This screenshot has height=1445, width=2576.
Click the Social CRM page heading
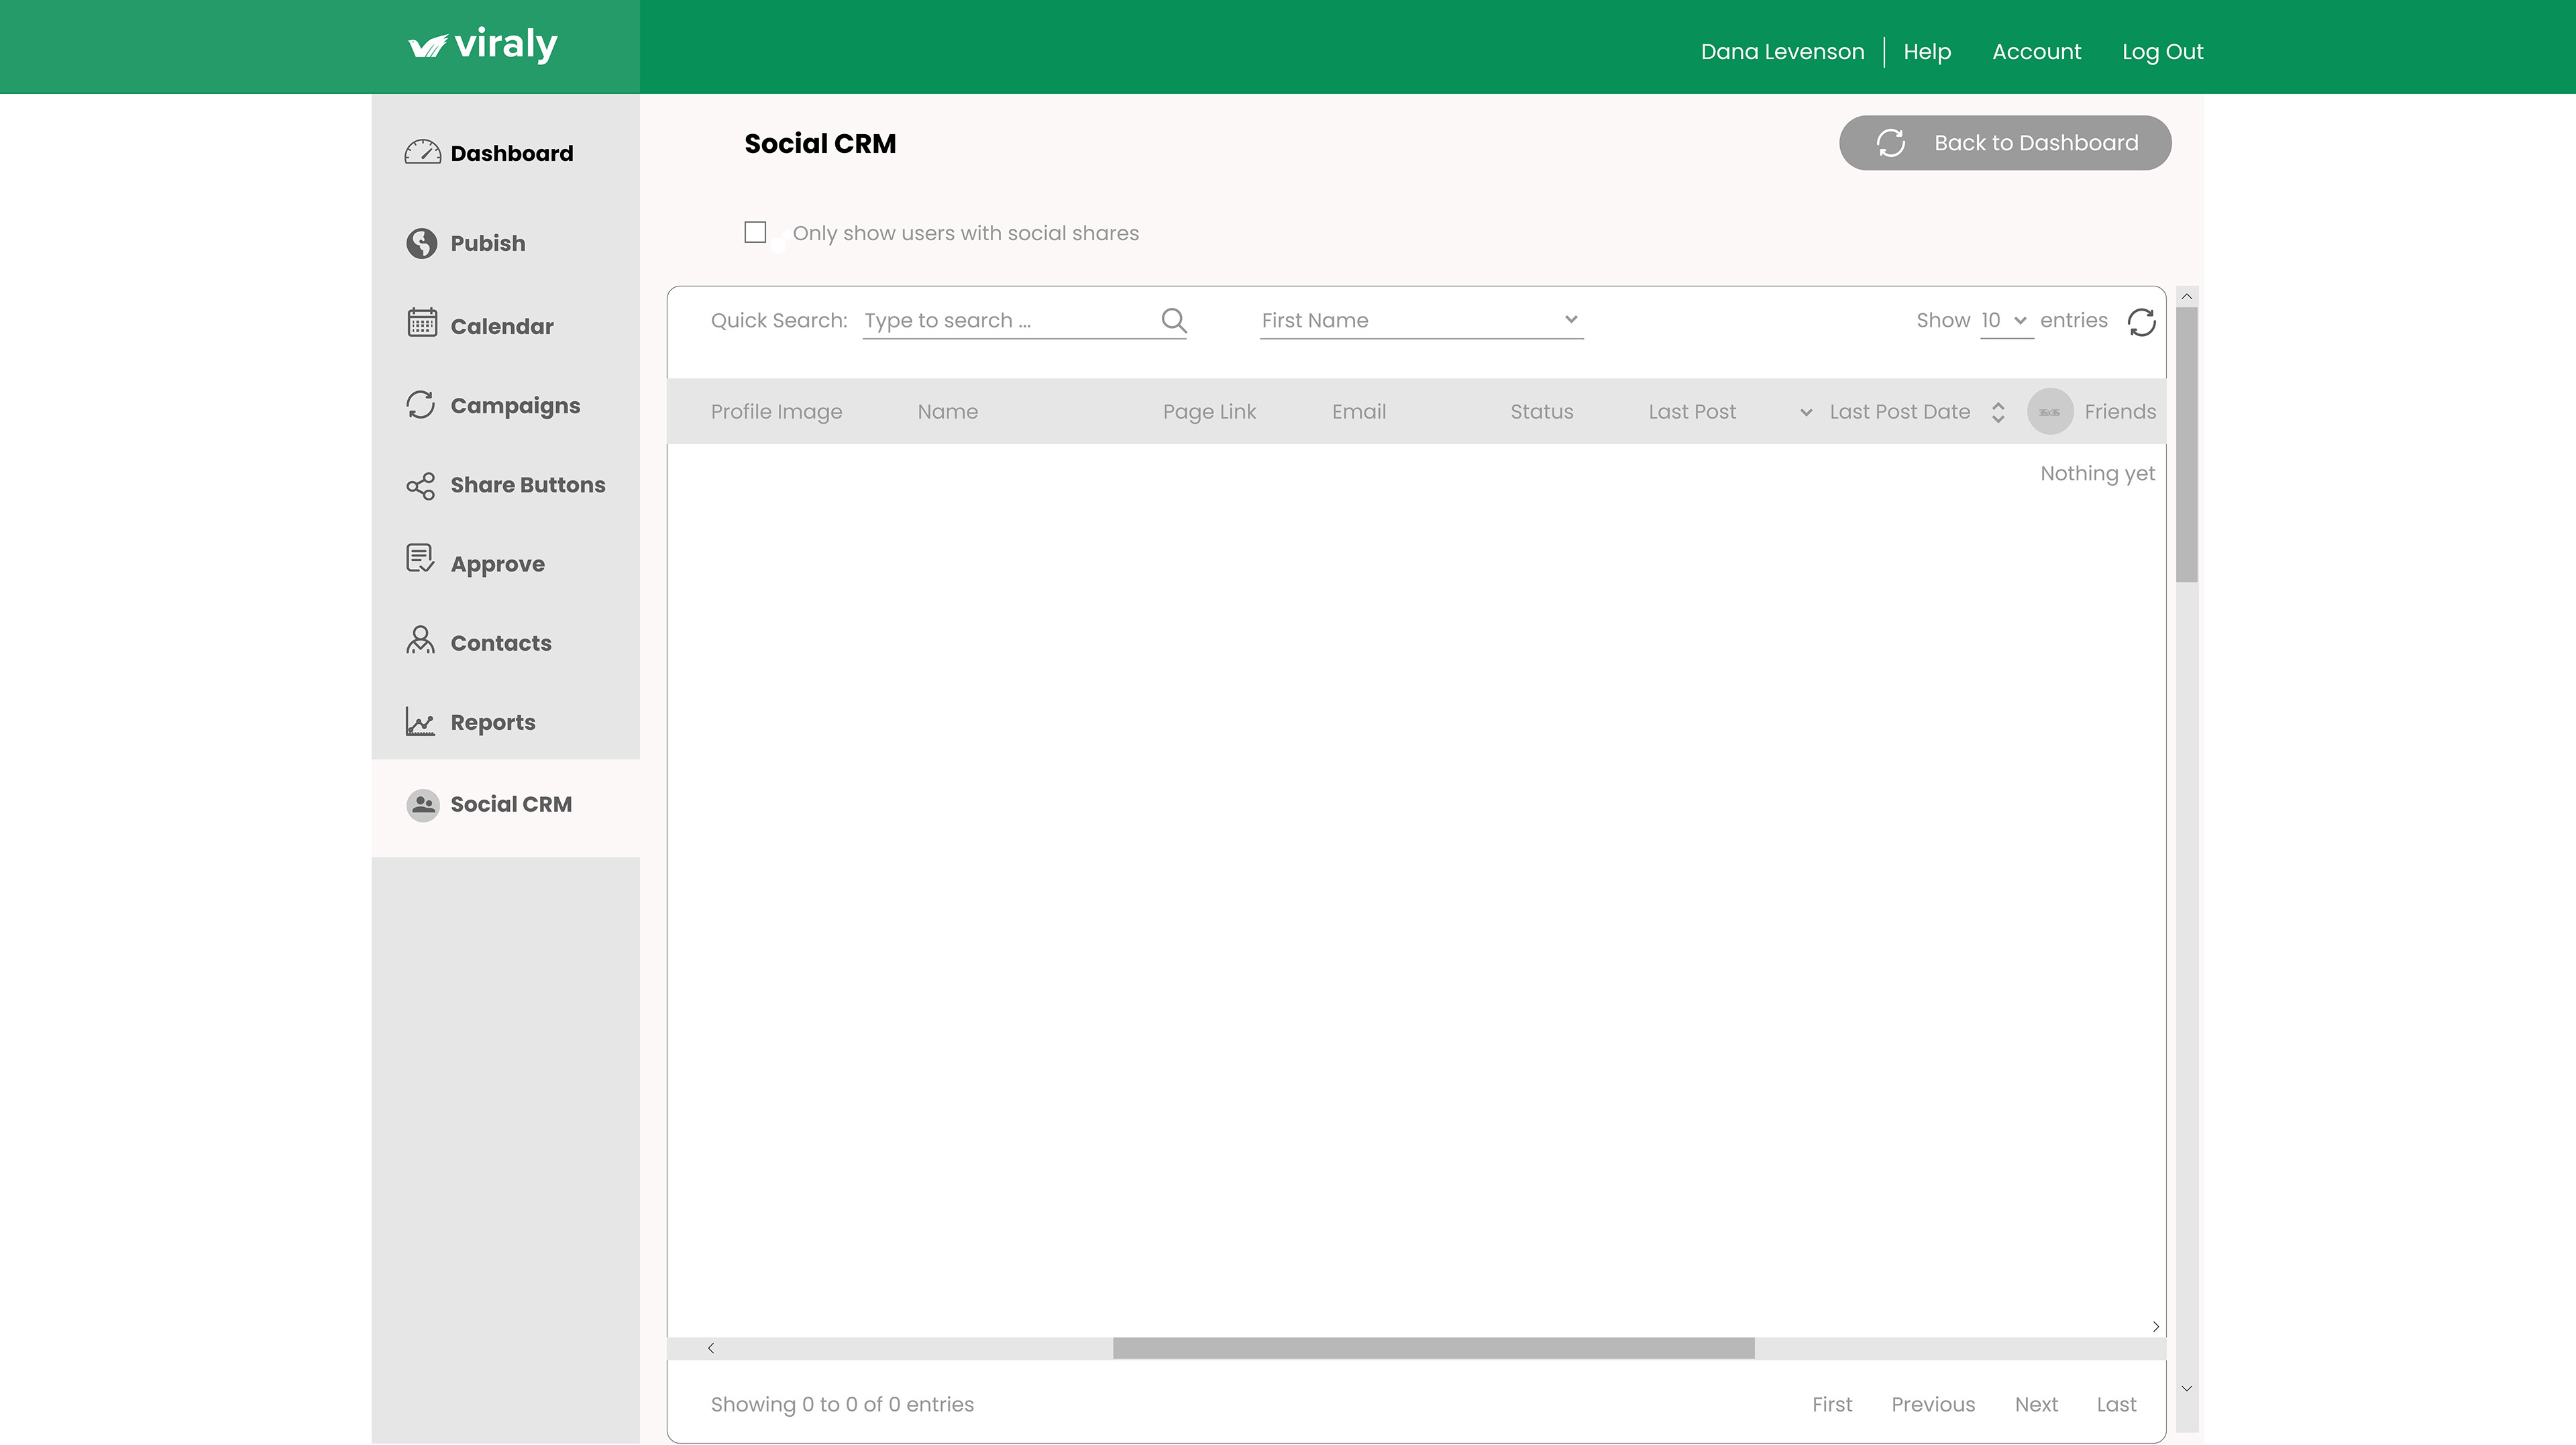tap(820, 144)
